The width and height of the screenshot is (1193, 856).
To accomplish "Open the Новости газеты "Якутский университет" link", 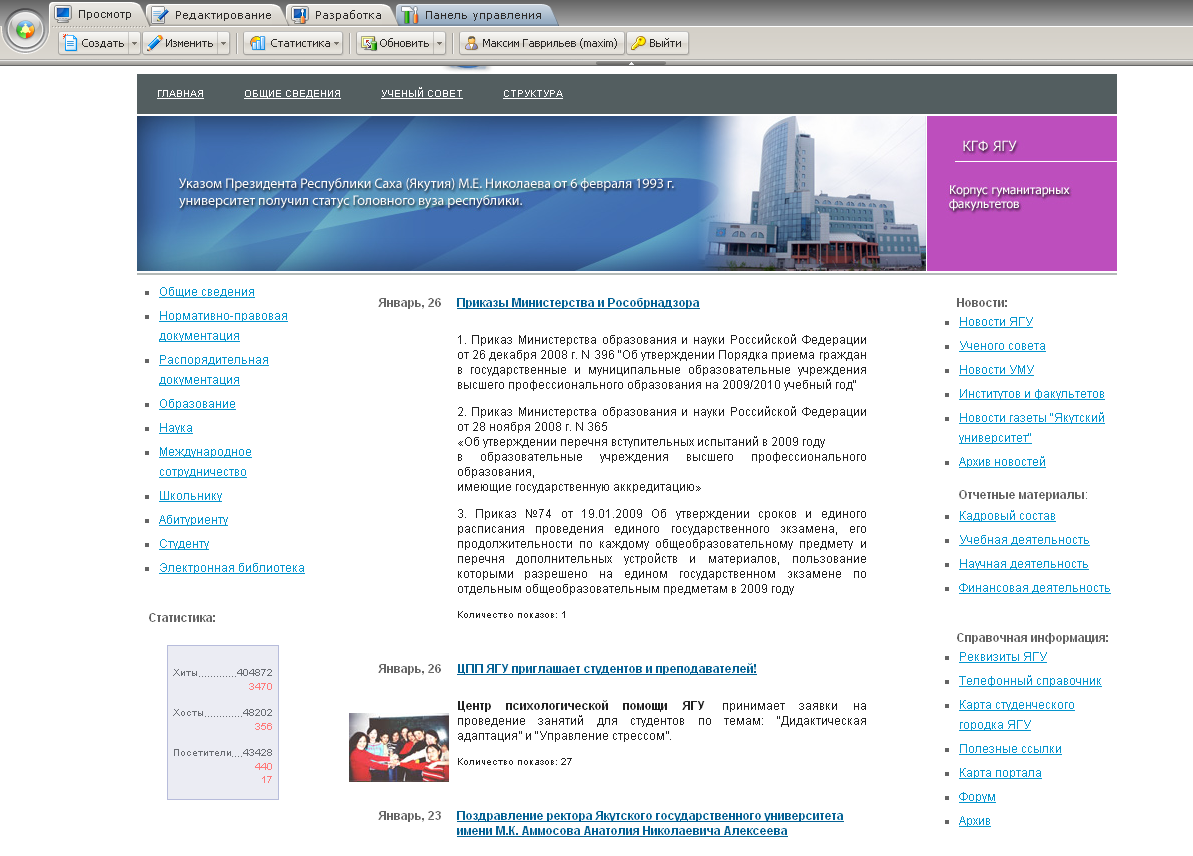I will click(1032, 428).
